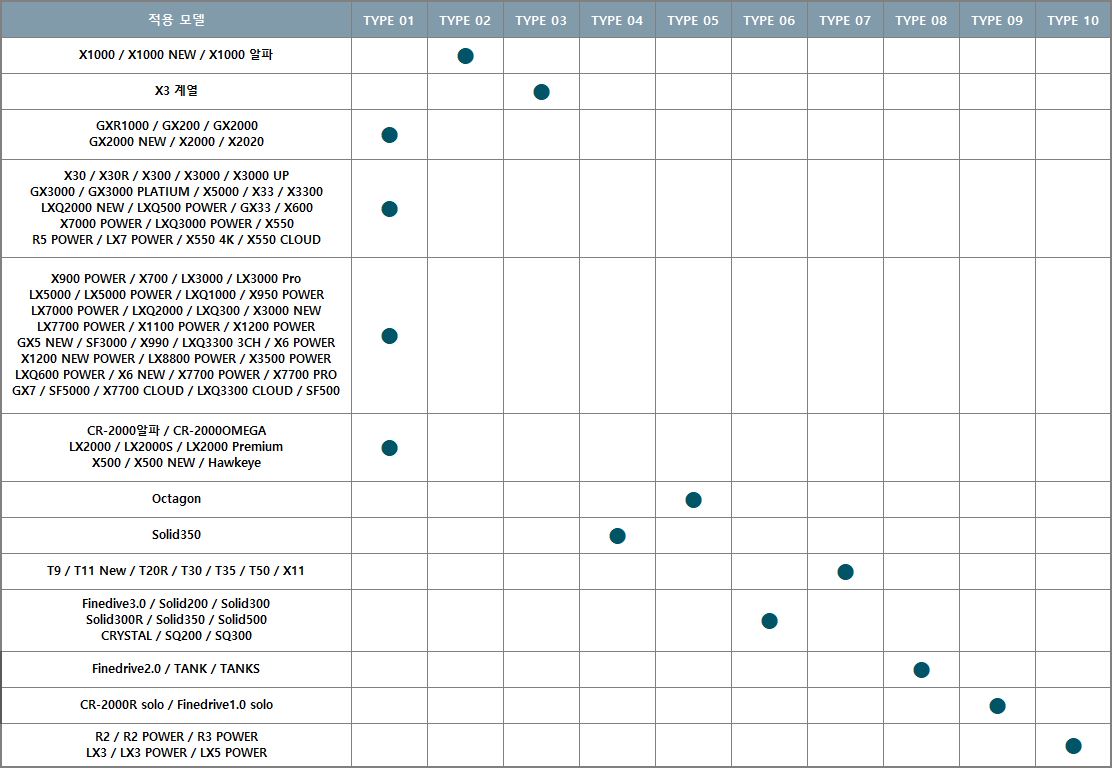Screen dimensions: 1112x769
Task: Select the CR-2000R solo / Finedrive1.0 solo cell
Action: point(177,706)
